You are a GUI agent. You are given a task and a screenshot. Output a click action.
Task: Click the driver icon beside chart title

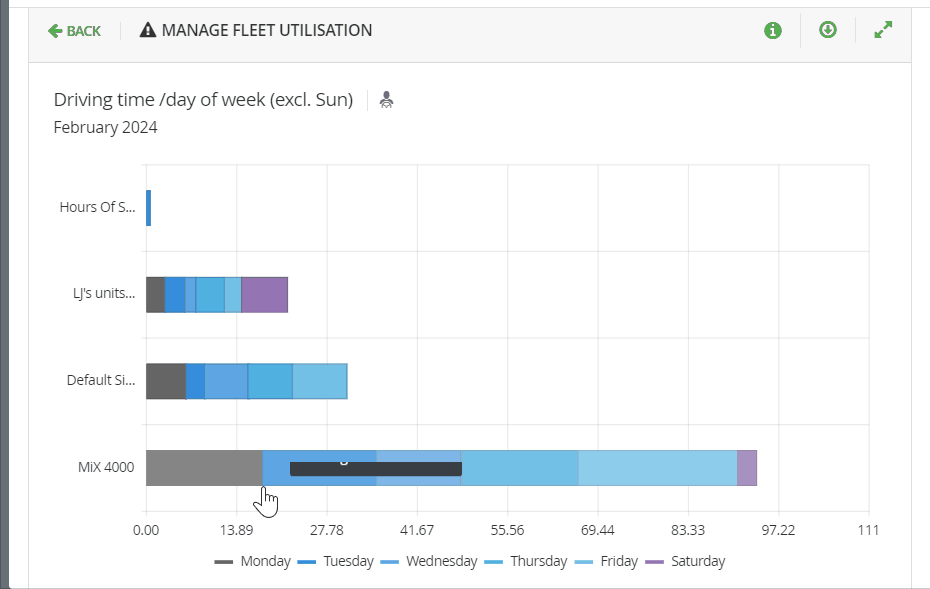click(x=386, y=100)
